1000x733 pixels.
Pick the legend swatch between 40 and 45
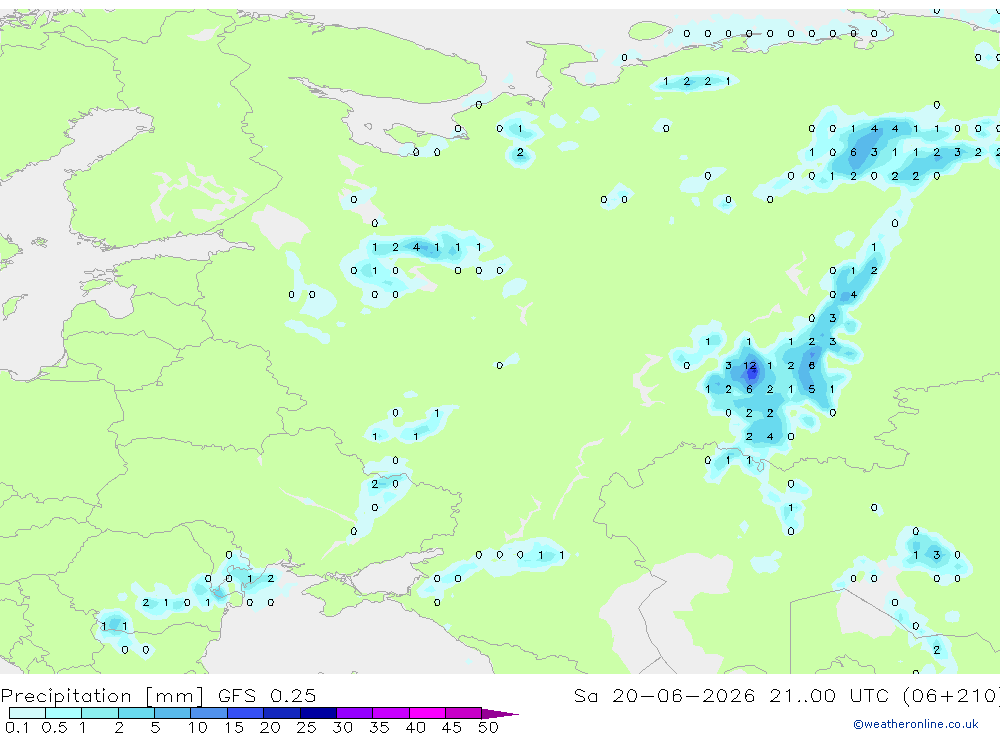point(427,713)
